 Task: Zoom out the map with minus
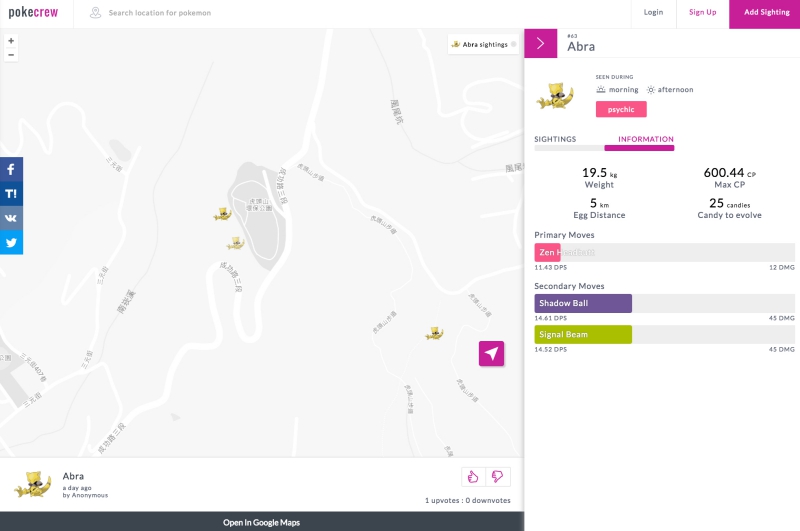click(11, 55)
